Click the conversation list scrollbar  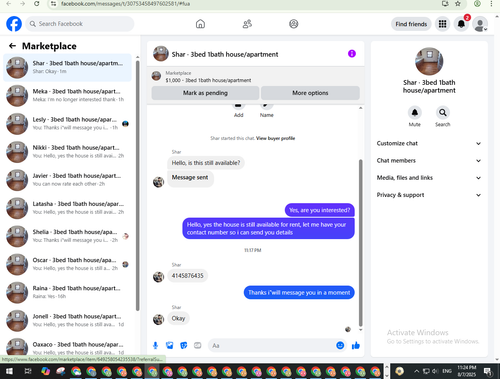point(137,186)
